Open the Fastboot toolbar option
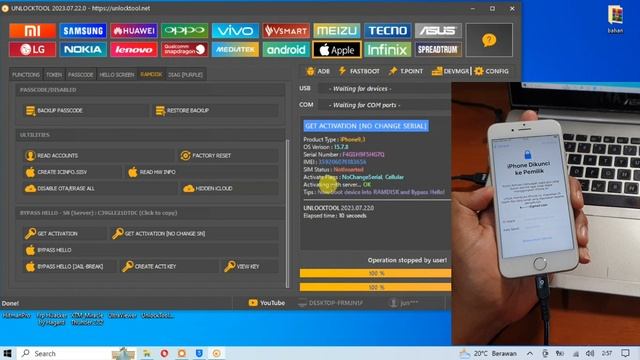The image size is (640, 360). click(359, 71)
